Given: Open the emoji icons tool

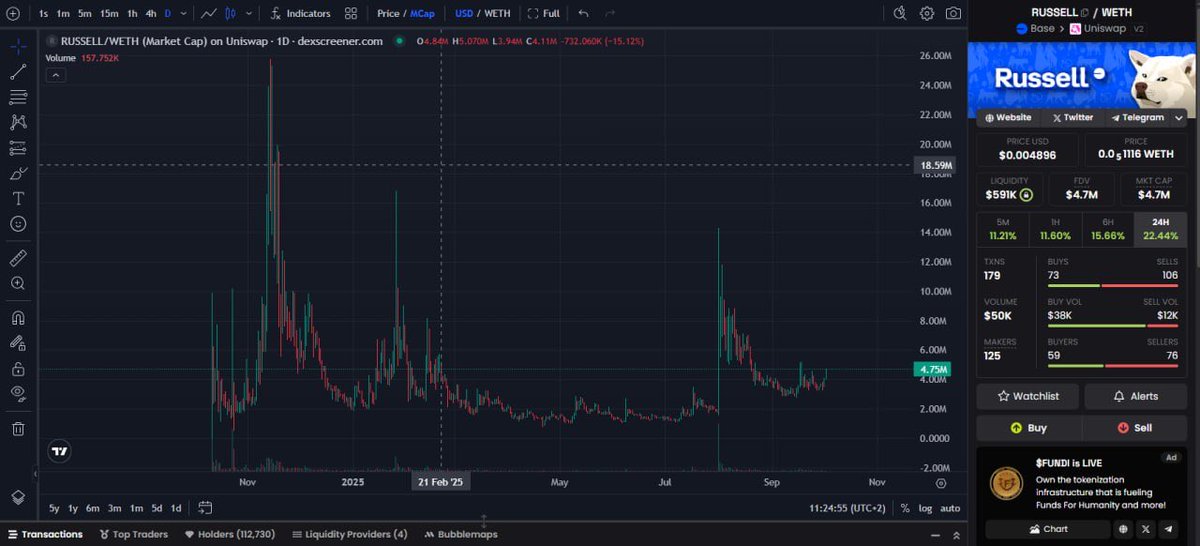Looking at the screenshot, I should coord(18,224).
